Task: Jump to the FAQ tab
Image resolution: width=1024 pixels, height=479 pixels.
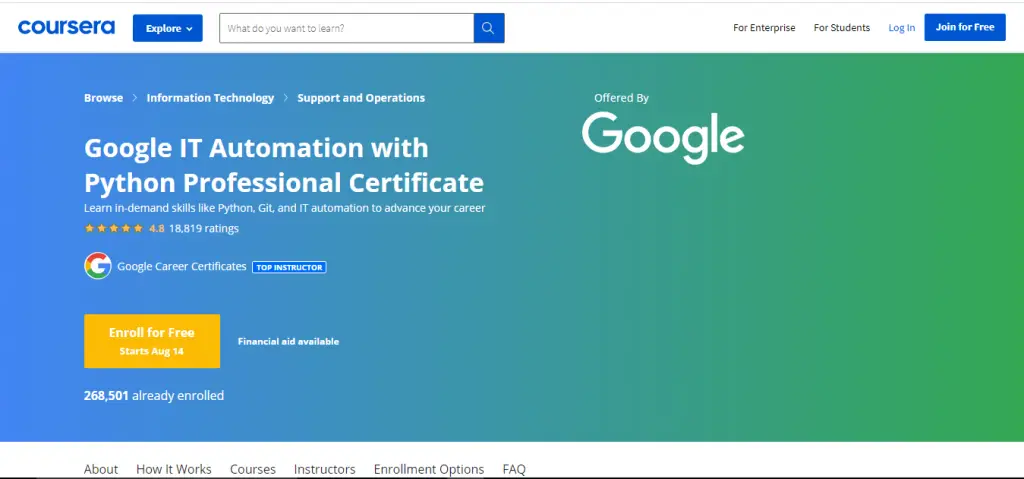Action: pyautogui.click(x=514, y=469)
